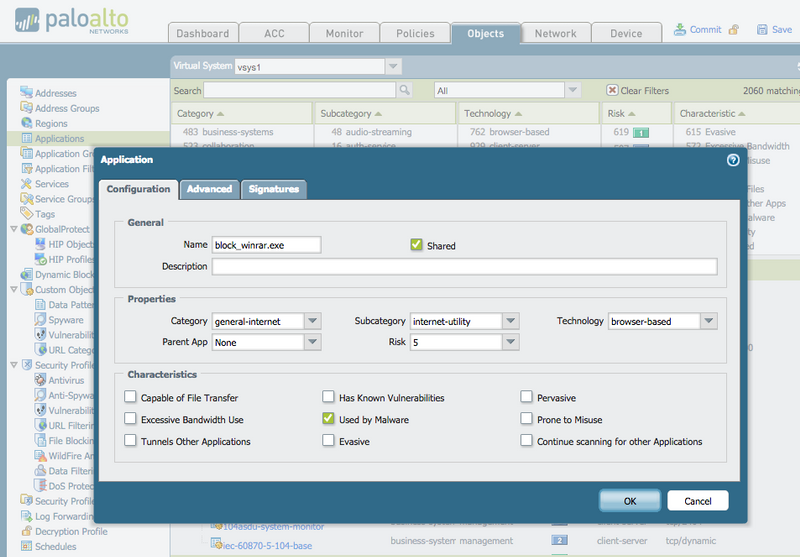This screenshot has width=800, height=557.
Task: Click the Save icon in top bar
Action: (762, 30)
